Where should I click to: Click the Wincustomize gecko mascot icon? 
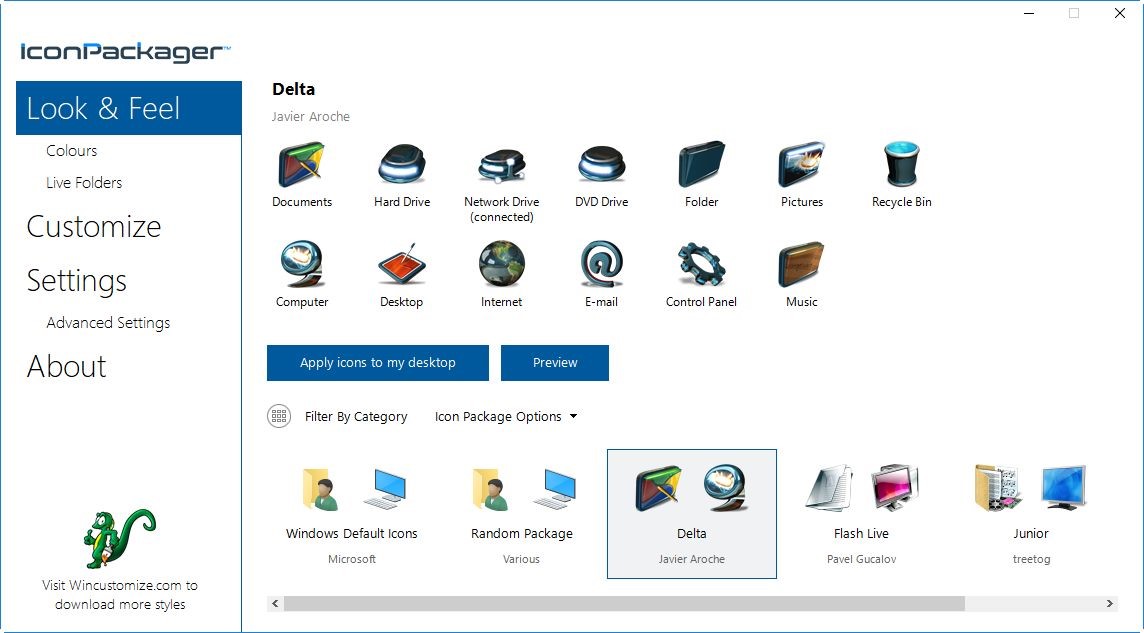[119, 538]
